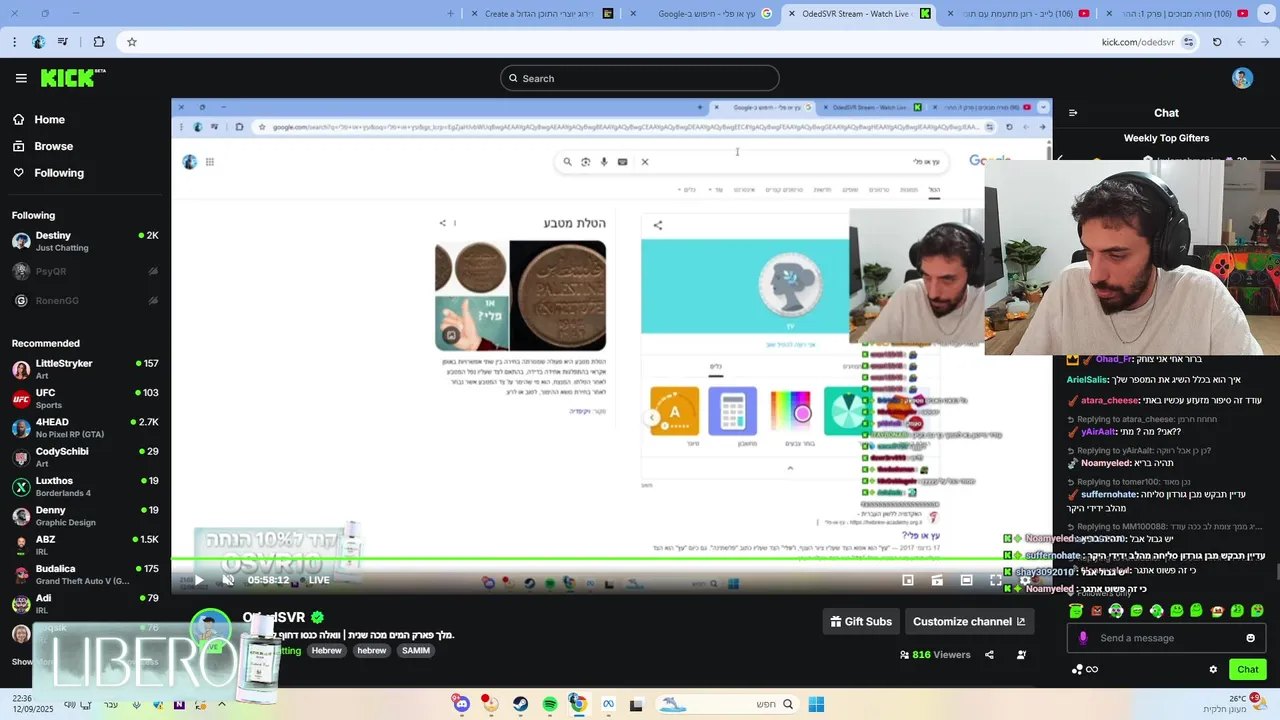Viewport: 1280px width, 720px height.
Task: Select the OdedSVR Stream browser tab
Action: pos(860,13)
